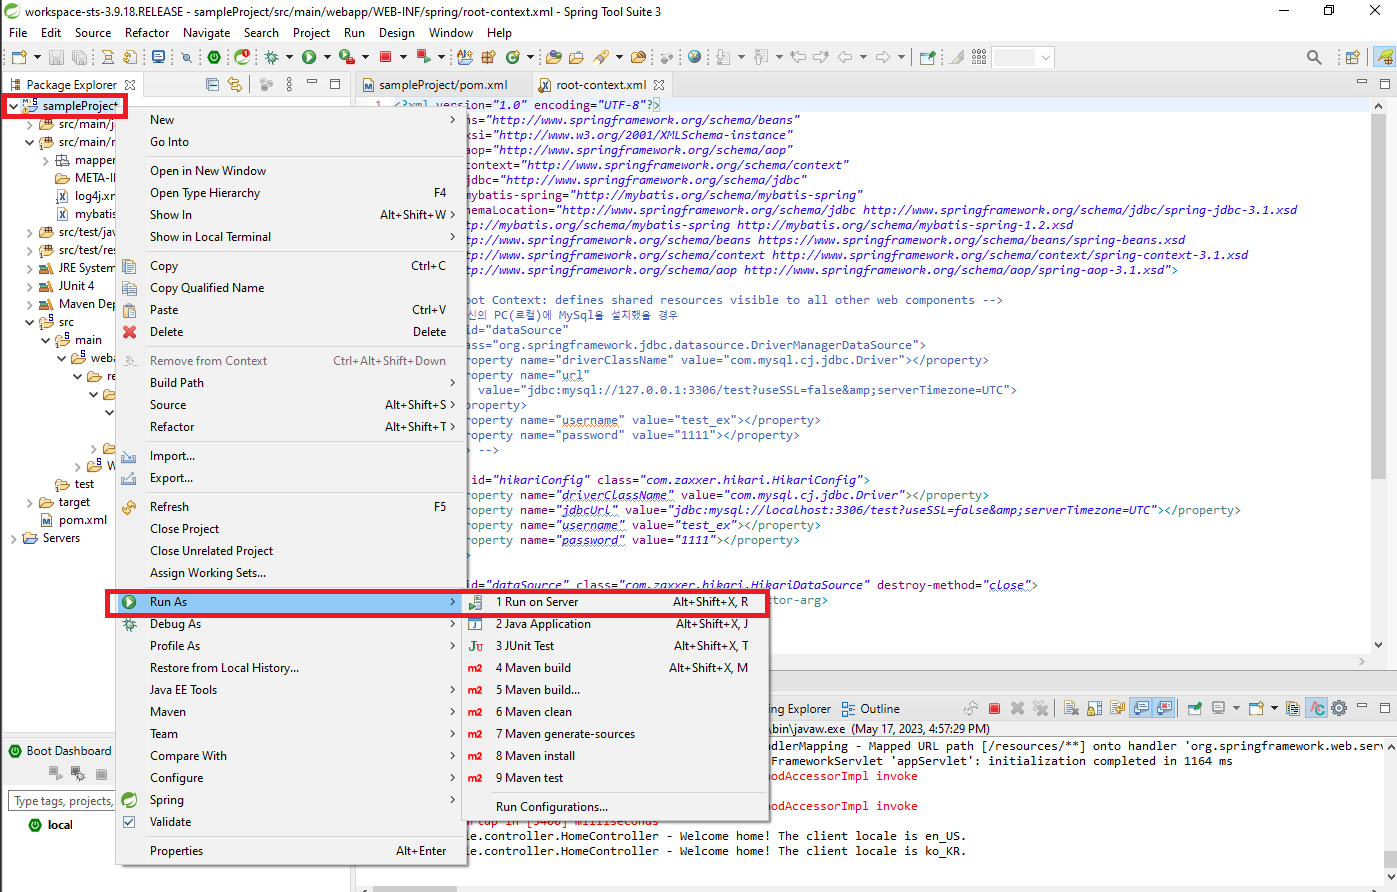Click the New wizard toolbar icon

point(19,57)
